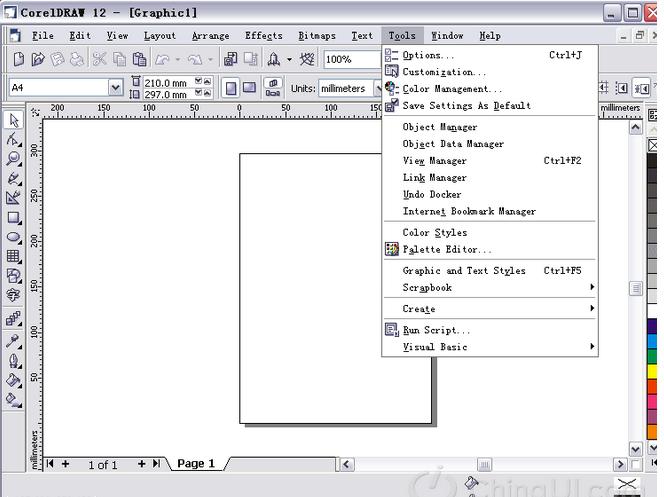This screenshot has height=497, width=664.
Task: Select the Shape tool
Action: 14,139
